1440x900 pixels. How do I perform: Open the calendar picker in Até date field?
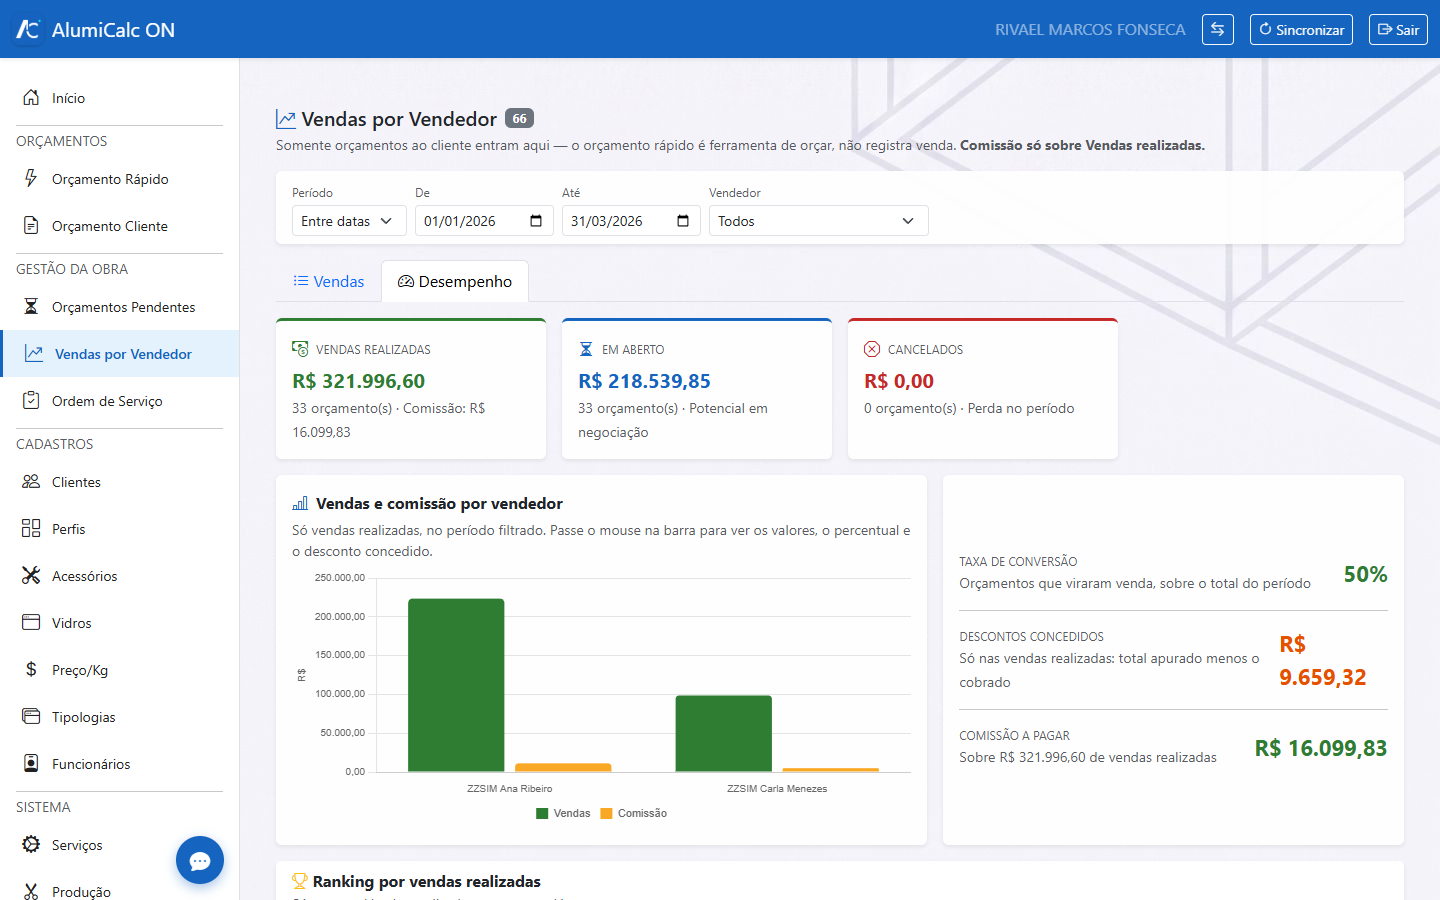click(683, 221)
